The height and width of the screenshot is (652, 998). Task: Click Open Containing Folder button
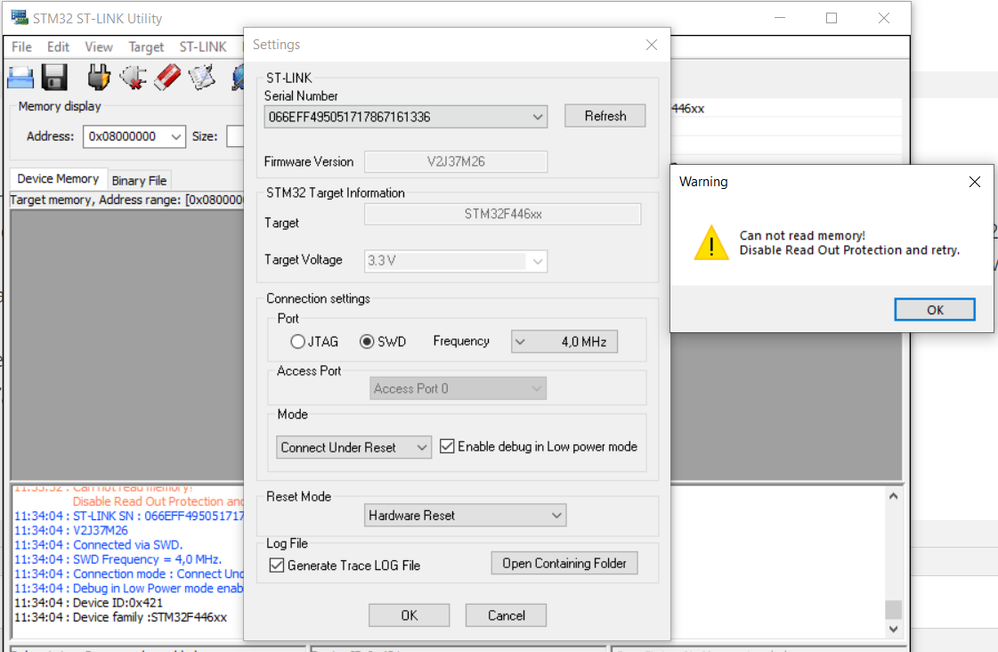(564, 563)
